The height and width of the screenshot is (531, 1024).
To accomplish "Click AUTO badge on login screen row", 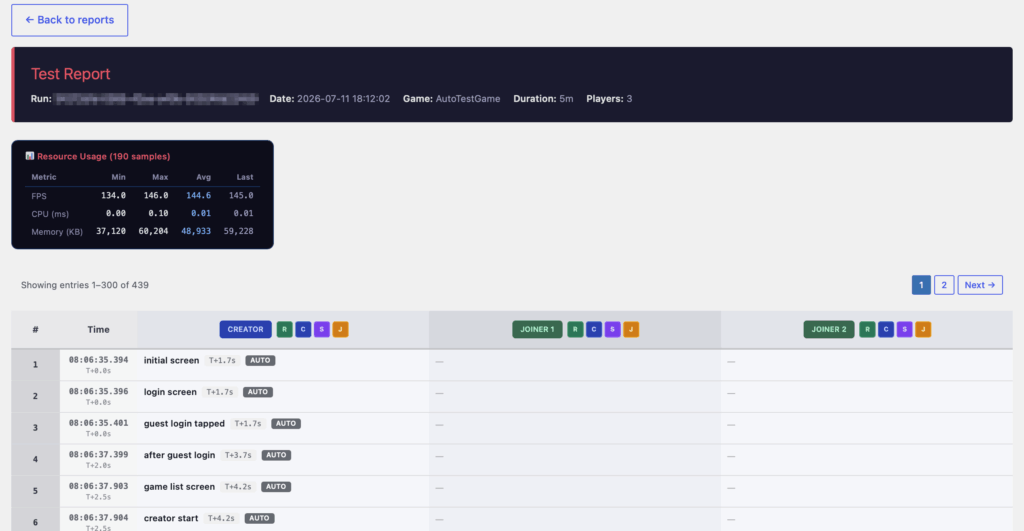I will pyautogui.click(x=258, y=392).
